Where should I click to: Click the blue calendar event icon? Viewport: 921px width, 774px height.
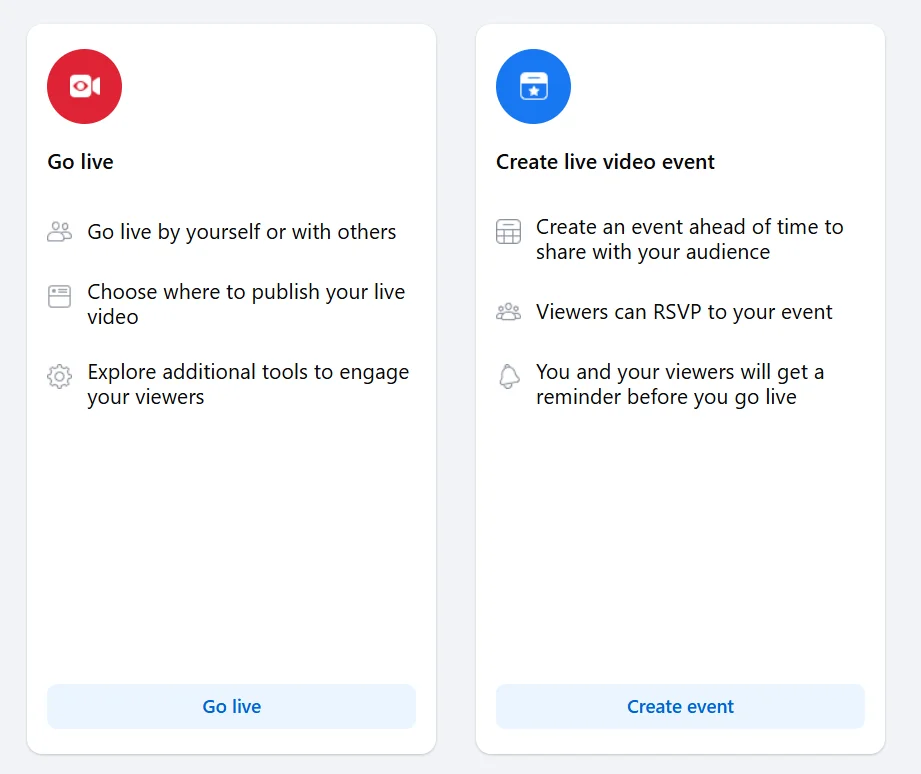point(533,86)
